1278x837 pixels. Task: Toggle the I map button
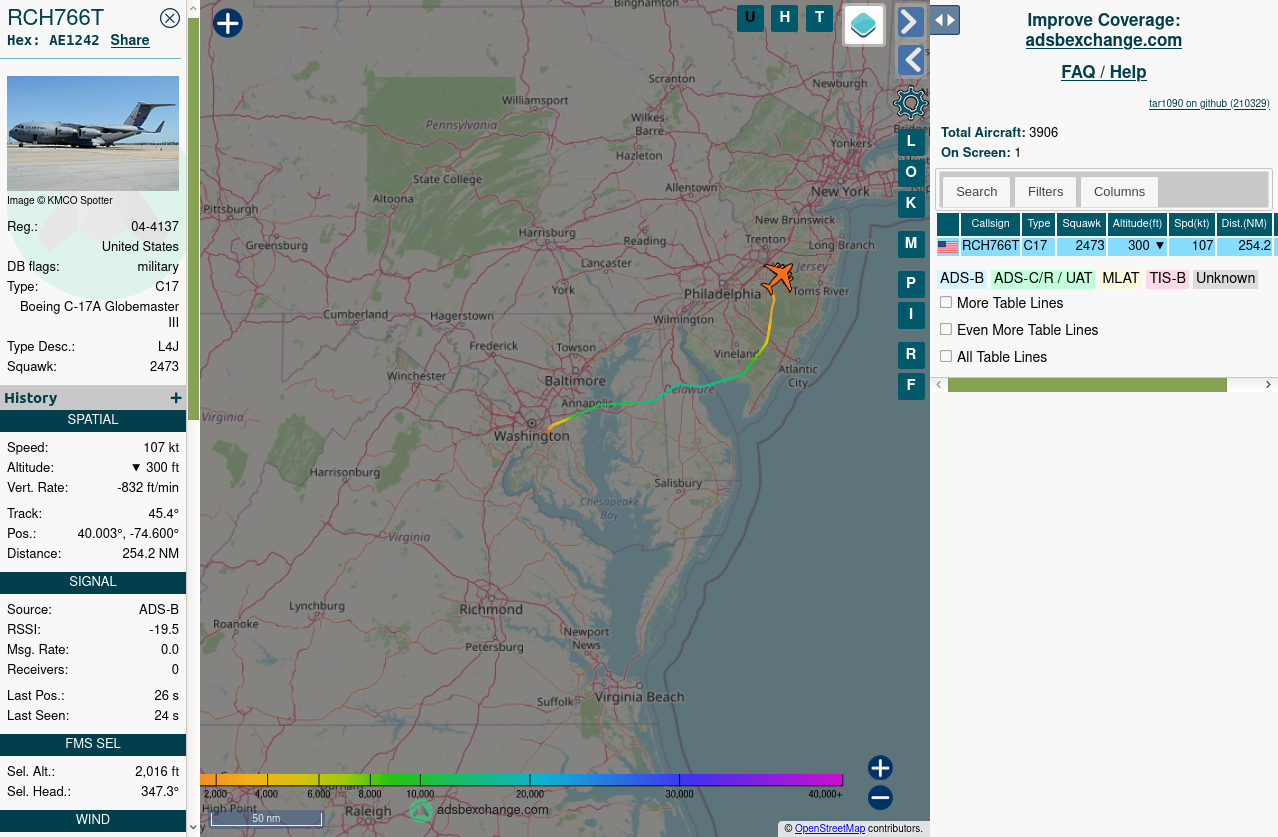click(911, 315)
